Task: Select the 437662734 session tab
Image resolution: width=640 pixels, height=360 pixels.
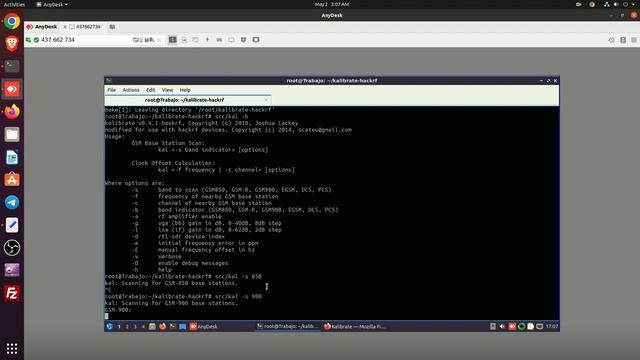Action: tap(85, 27)
